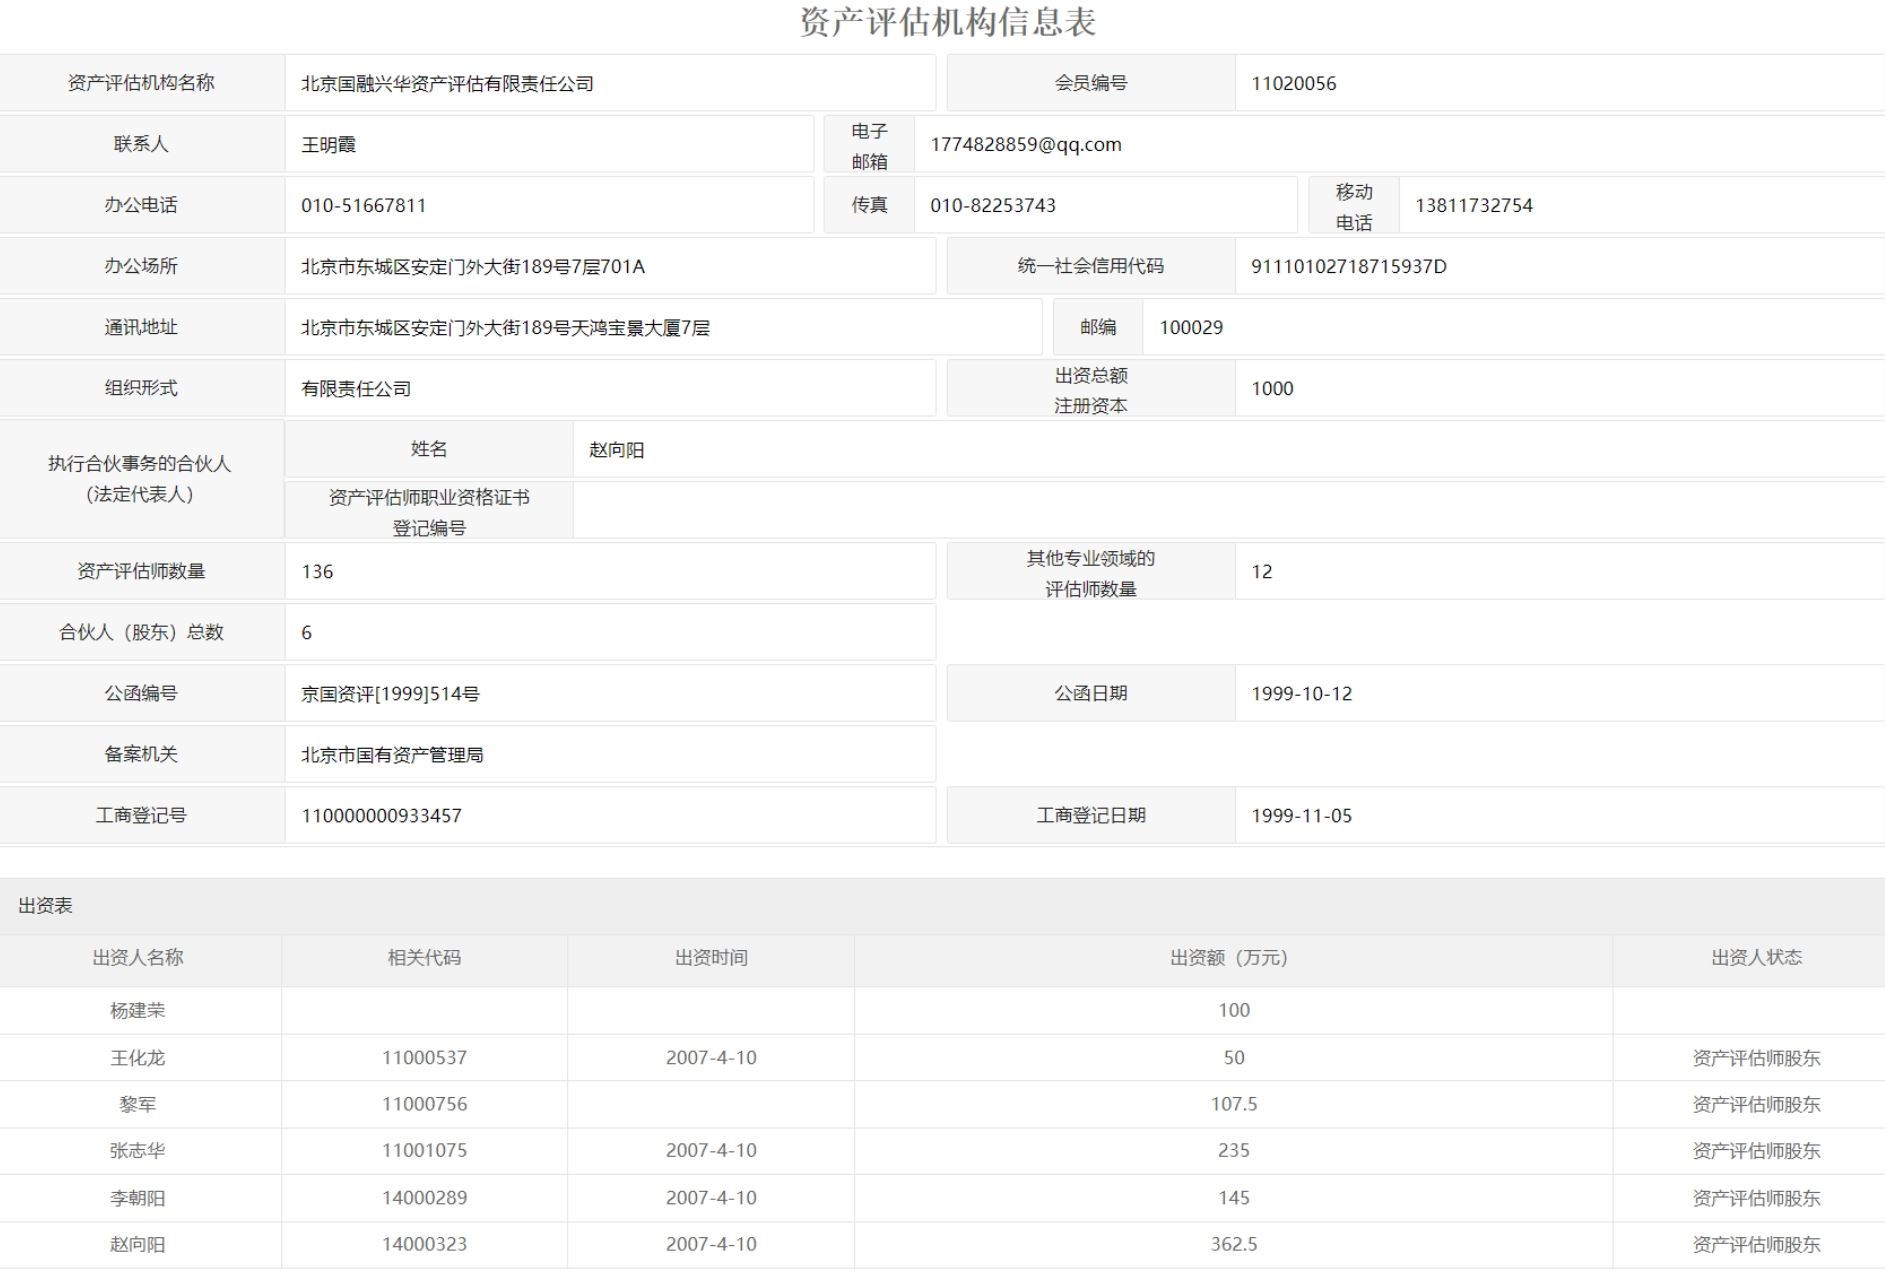Click office phone 010-51667811
1885x1281 pixels.
[x=363, y=206]
